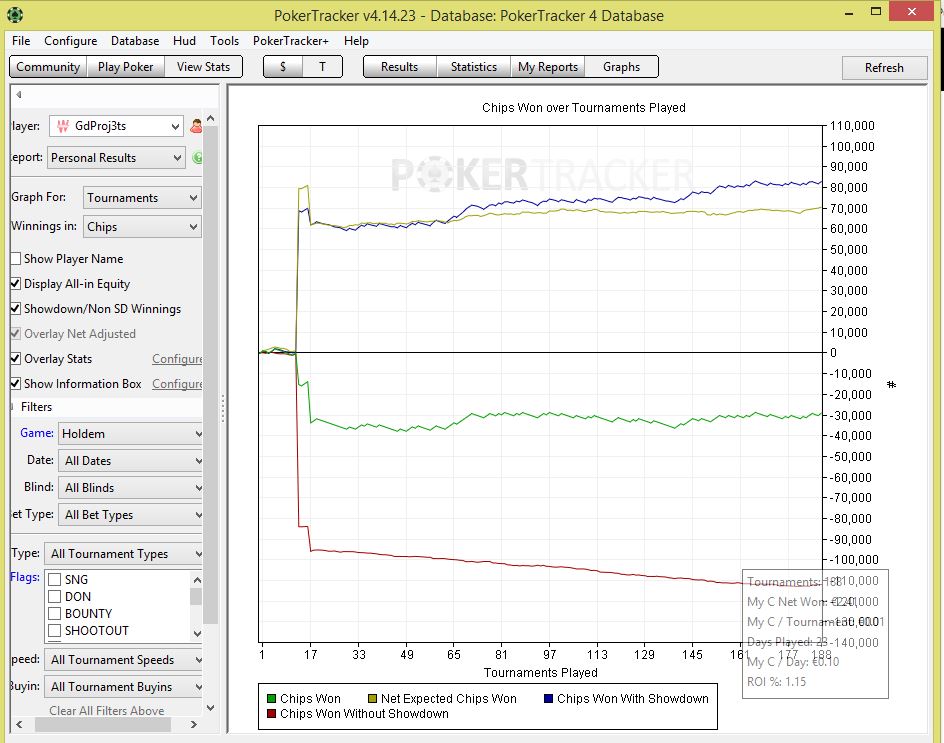
Task: Click the player avatar icon next to GdProj3ts
Action: (196, 126)
